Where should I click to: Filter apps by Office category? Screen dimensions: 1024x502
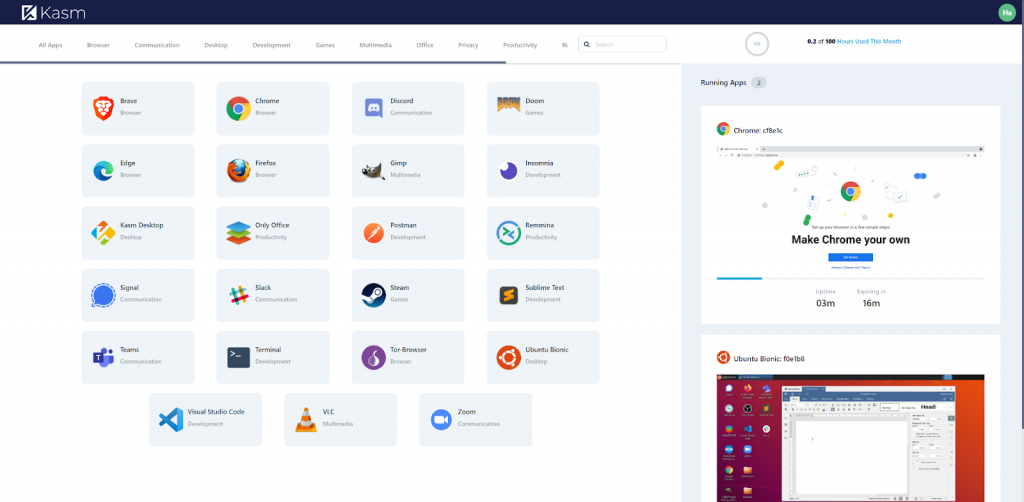[x=425, y=45]
